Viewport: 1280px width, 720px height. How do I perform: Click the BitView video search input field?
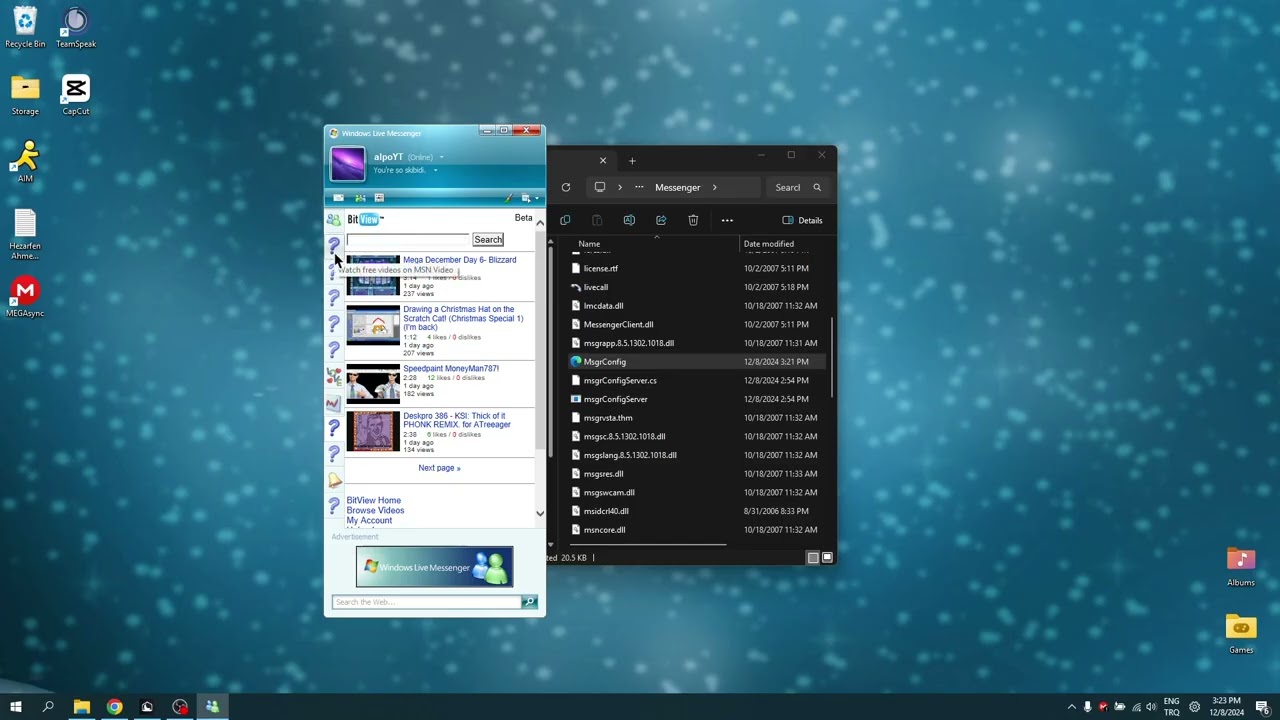click(x=408, y=240)
